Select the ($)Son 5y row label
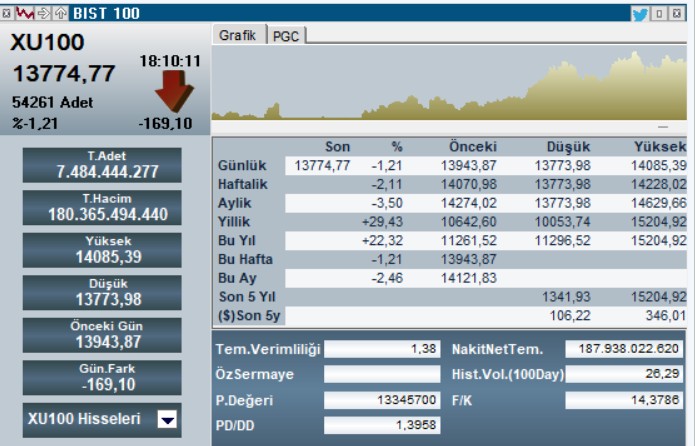The height and width of the screenshot is (446, 695). click(249, 316)
